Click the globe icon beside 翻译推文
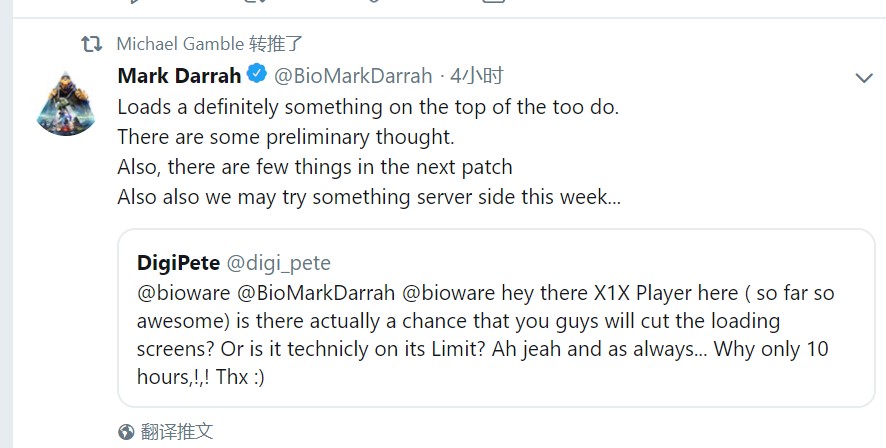This screenshot has height=448, width=886. coord(126,432)
